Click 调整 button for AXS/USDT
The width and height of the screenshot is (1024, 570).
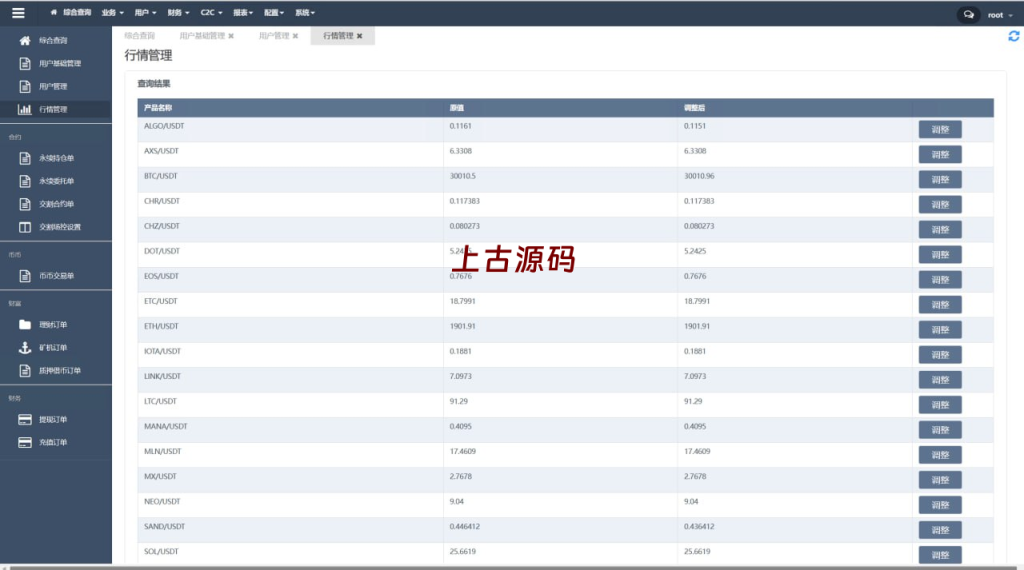pos(940,155)
